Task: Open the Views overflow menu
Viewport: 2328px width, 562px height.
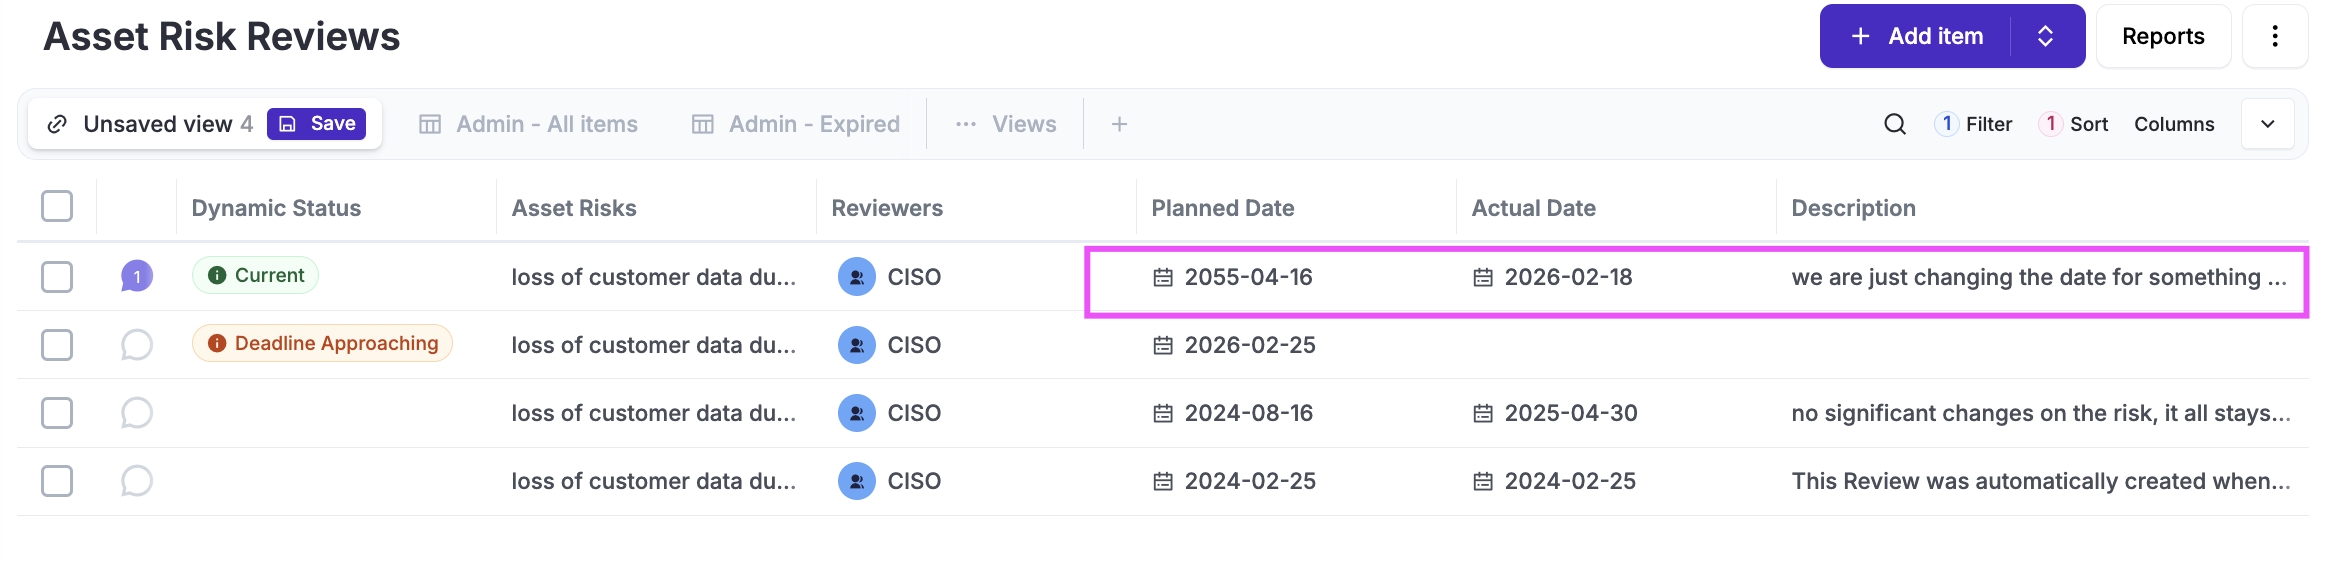Action: 1006,124
